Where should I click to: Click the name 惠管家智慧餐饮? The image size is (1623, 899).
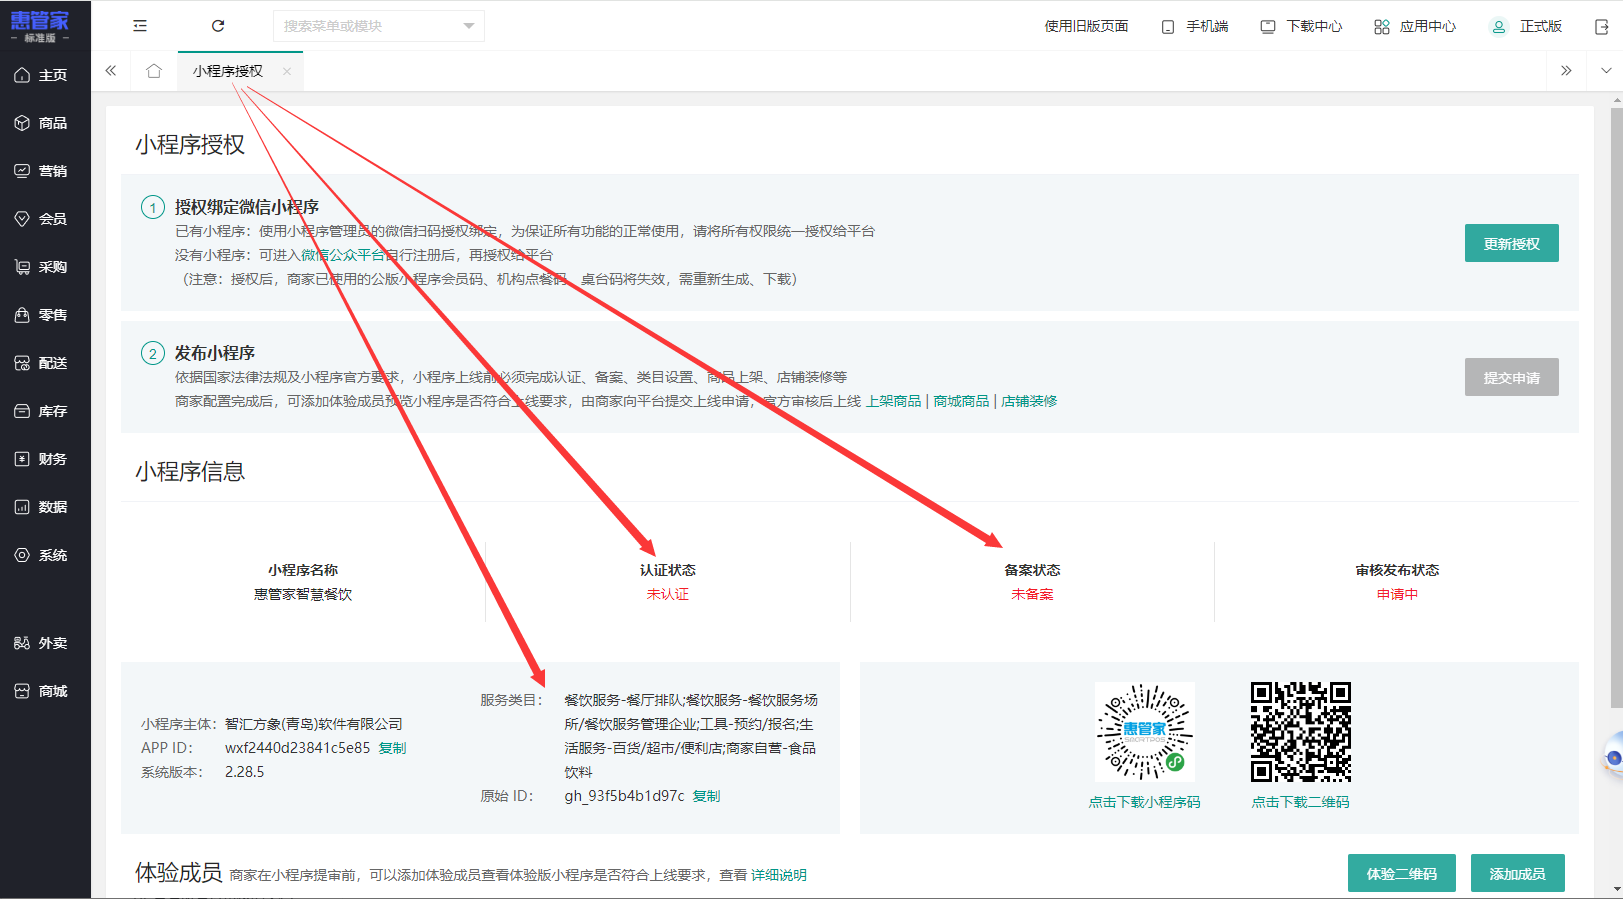pyautogui.click(x=303, y=594)
